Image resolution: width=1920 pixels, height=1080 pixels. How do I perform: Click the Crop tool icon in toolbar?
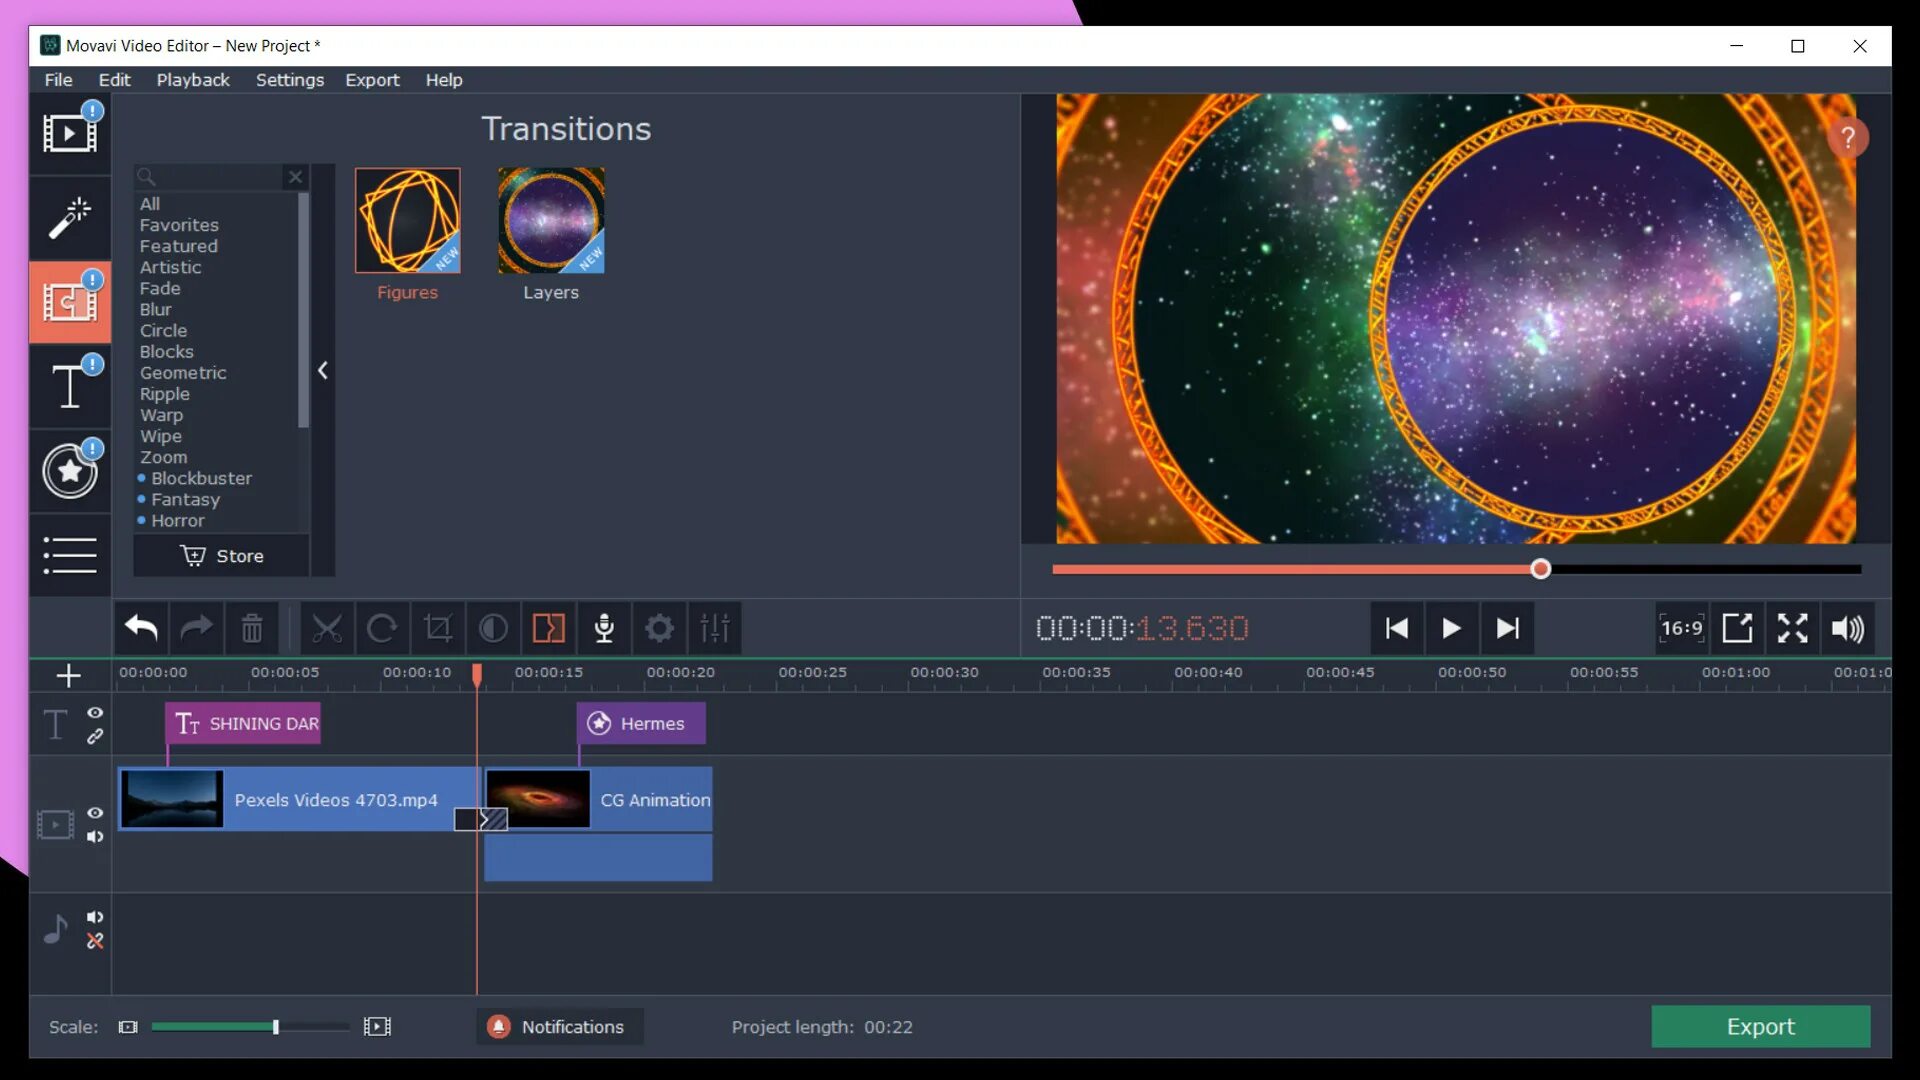point(438,629)
